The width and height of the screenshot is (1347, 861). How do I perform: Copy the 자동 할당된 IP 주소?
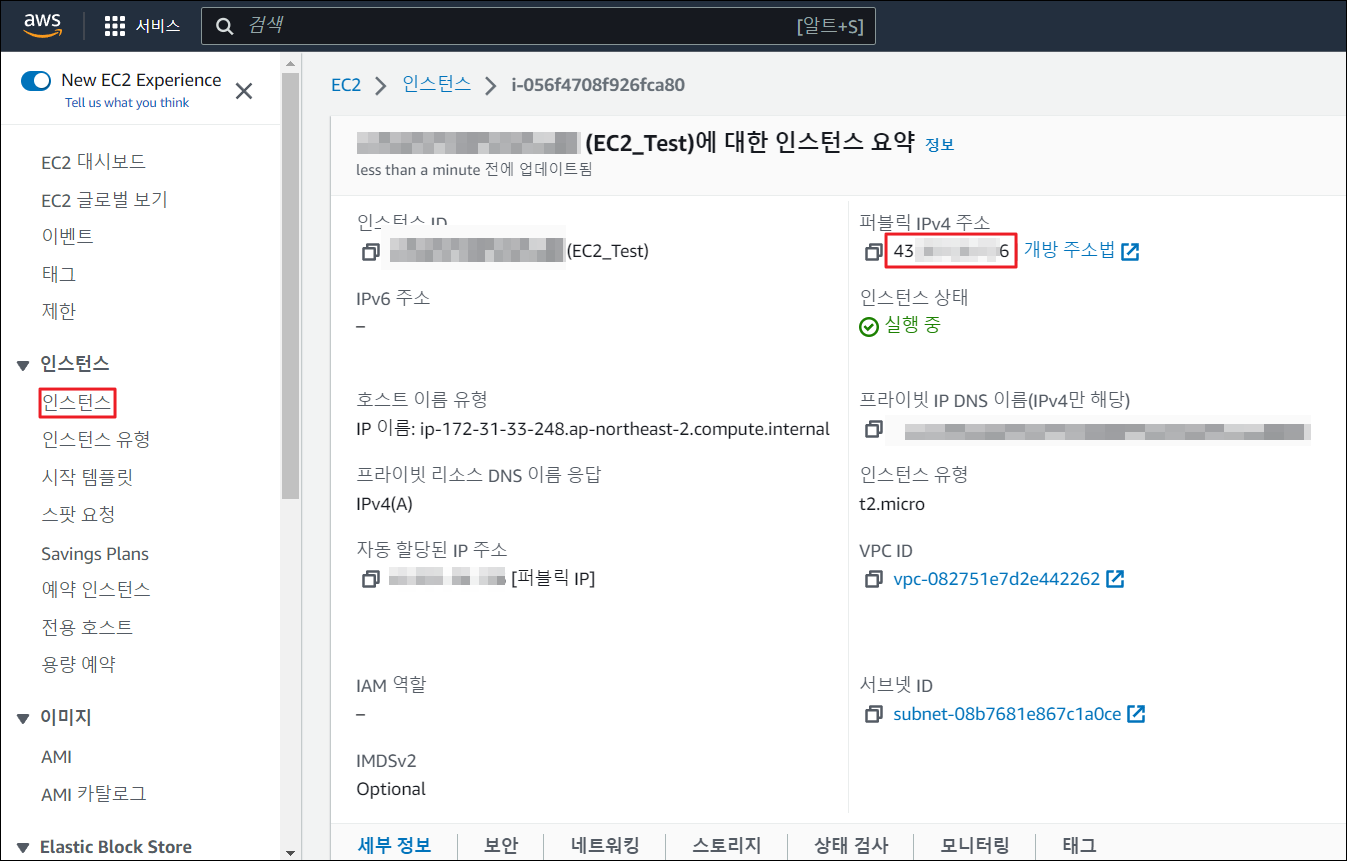pyautogui.click(x=370, y=579)
